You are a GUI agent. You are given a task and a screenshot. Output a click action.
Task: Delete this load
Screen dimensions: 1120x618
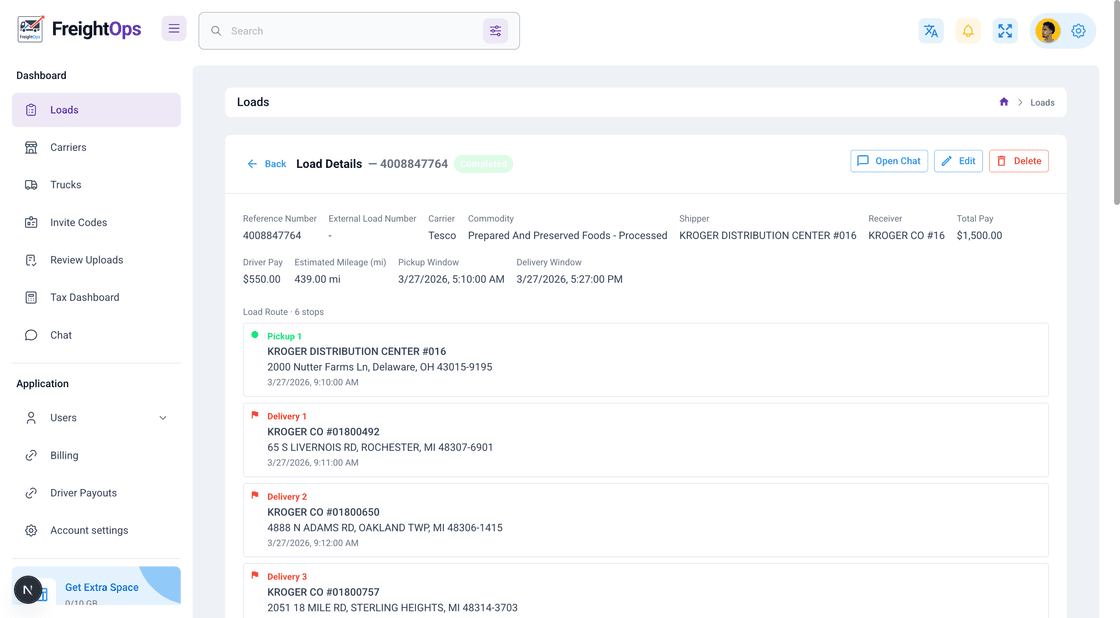click(x=1019, y=161)
